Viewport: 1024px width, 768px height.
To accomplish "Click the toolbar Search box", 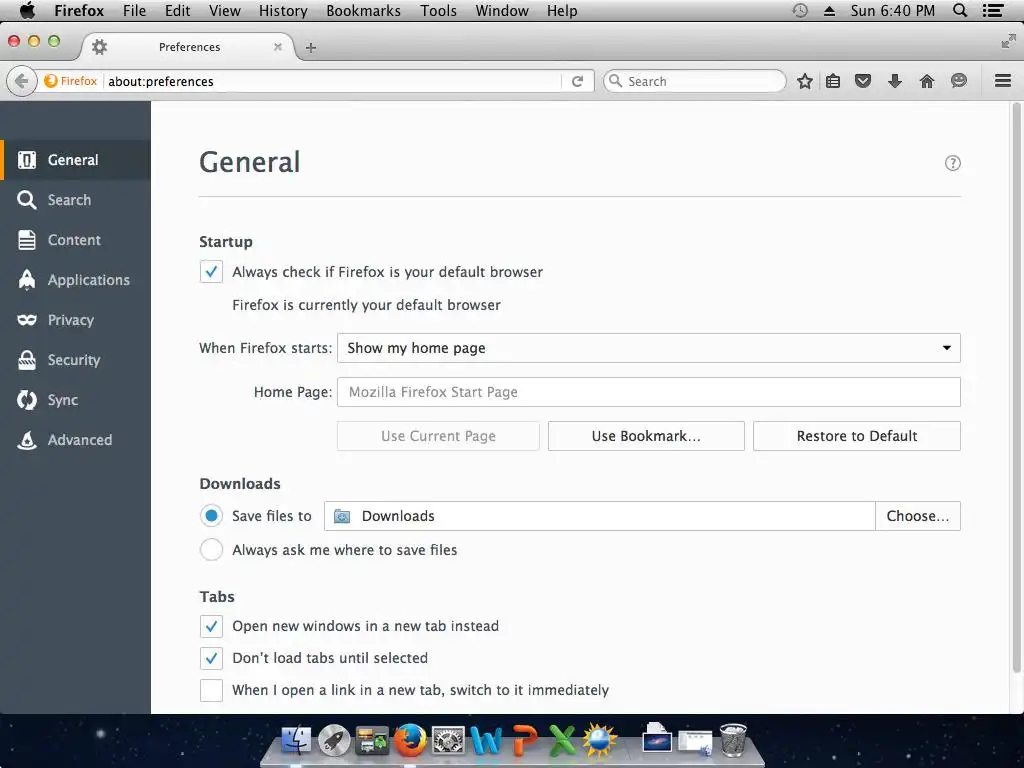I will 695,81.
